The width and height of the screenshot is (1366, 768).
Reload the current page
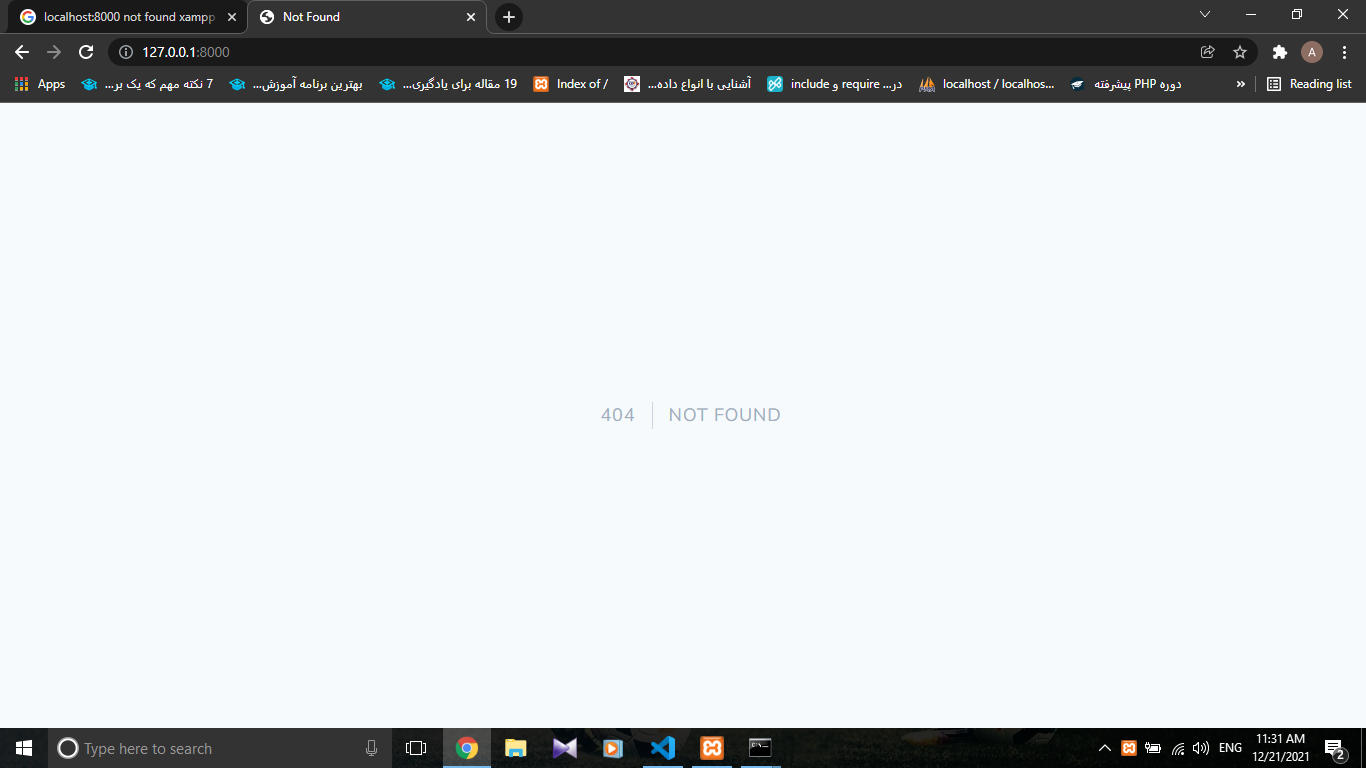(x=86, y=52)
